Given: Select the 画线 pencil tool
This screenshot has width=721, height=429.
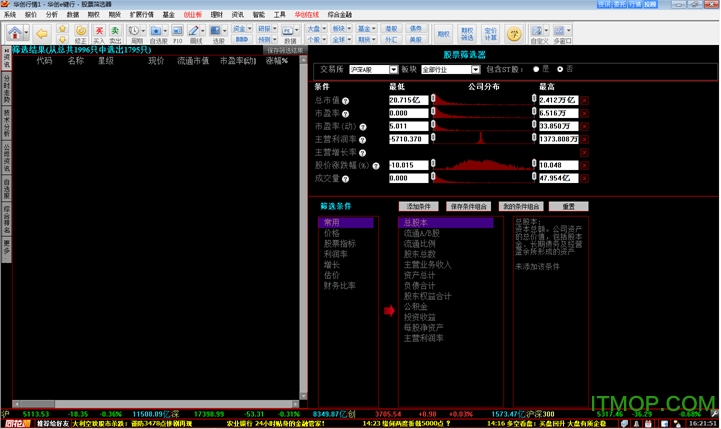Looking at the screenshot, I should pyautogui.click(x=194, y=31).
